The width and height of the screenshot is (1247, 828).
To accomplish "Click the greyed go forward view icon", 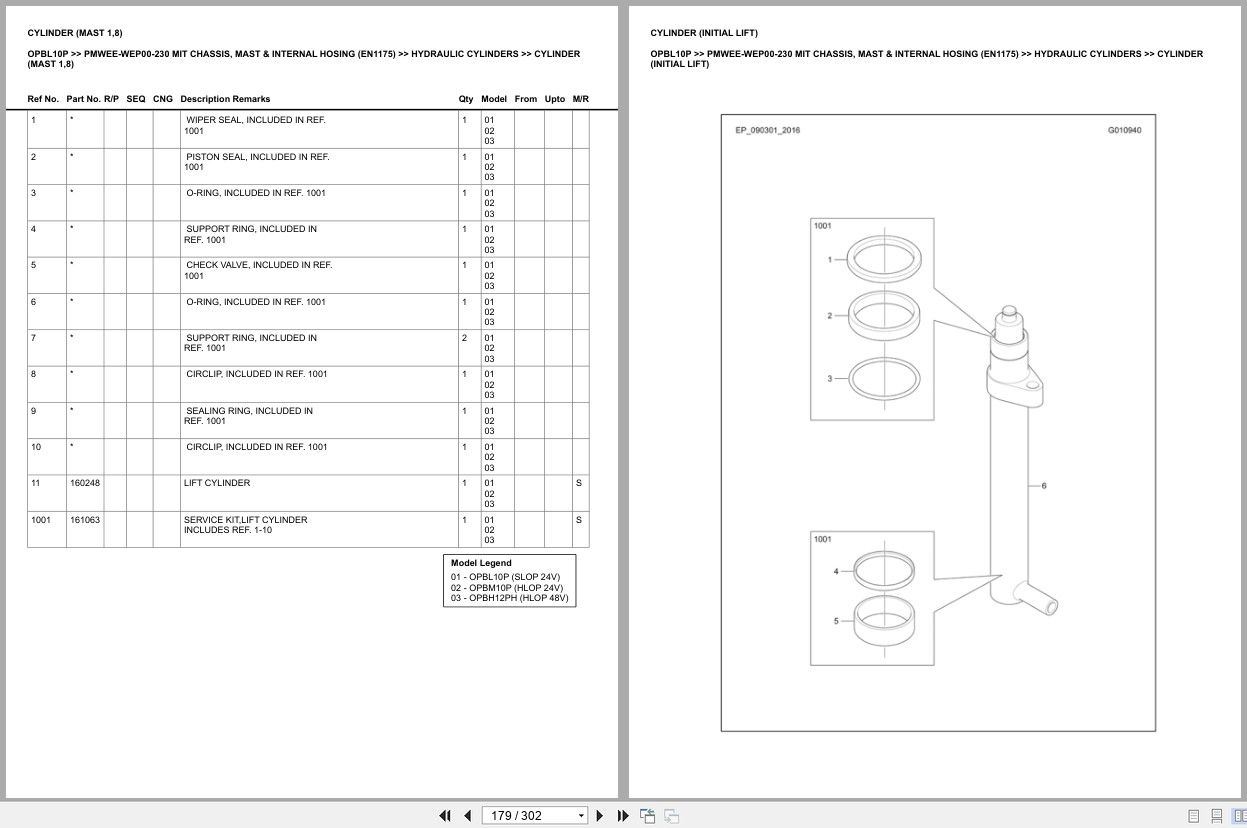I will pos(671,816).
